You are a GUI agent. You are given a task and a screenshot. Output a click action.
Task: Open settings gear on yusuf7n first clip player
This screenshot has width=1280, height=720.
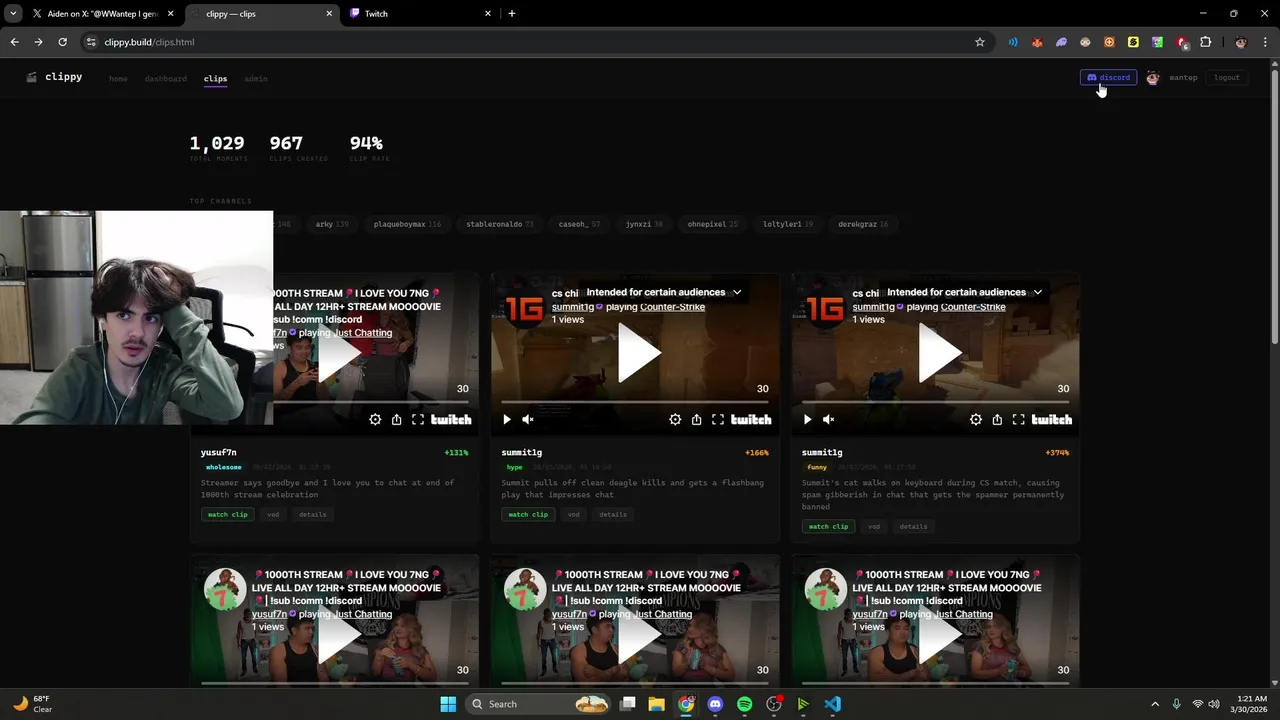(x=375, y=420)
